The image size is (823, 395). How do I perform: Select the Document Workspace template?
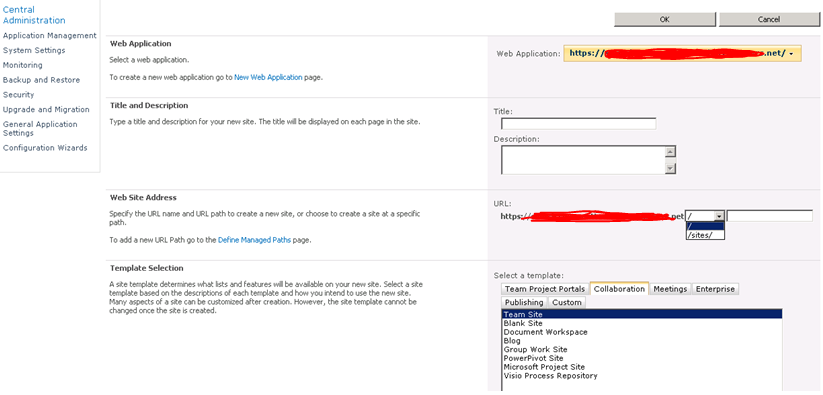546,332
